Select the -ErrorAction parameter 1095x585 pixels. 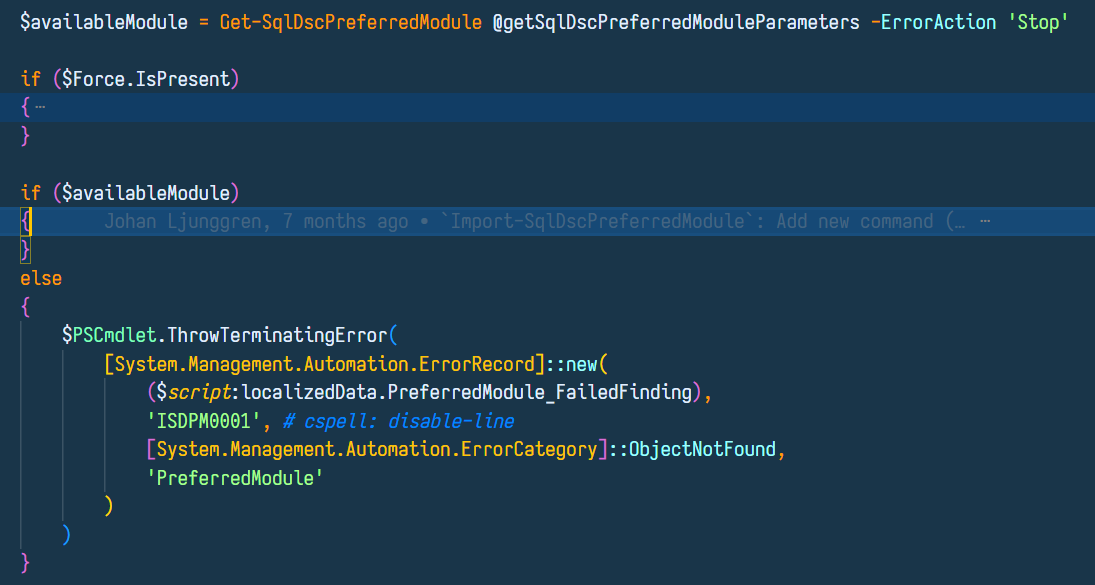[934, 22]
